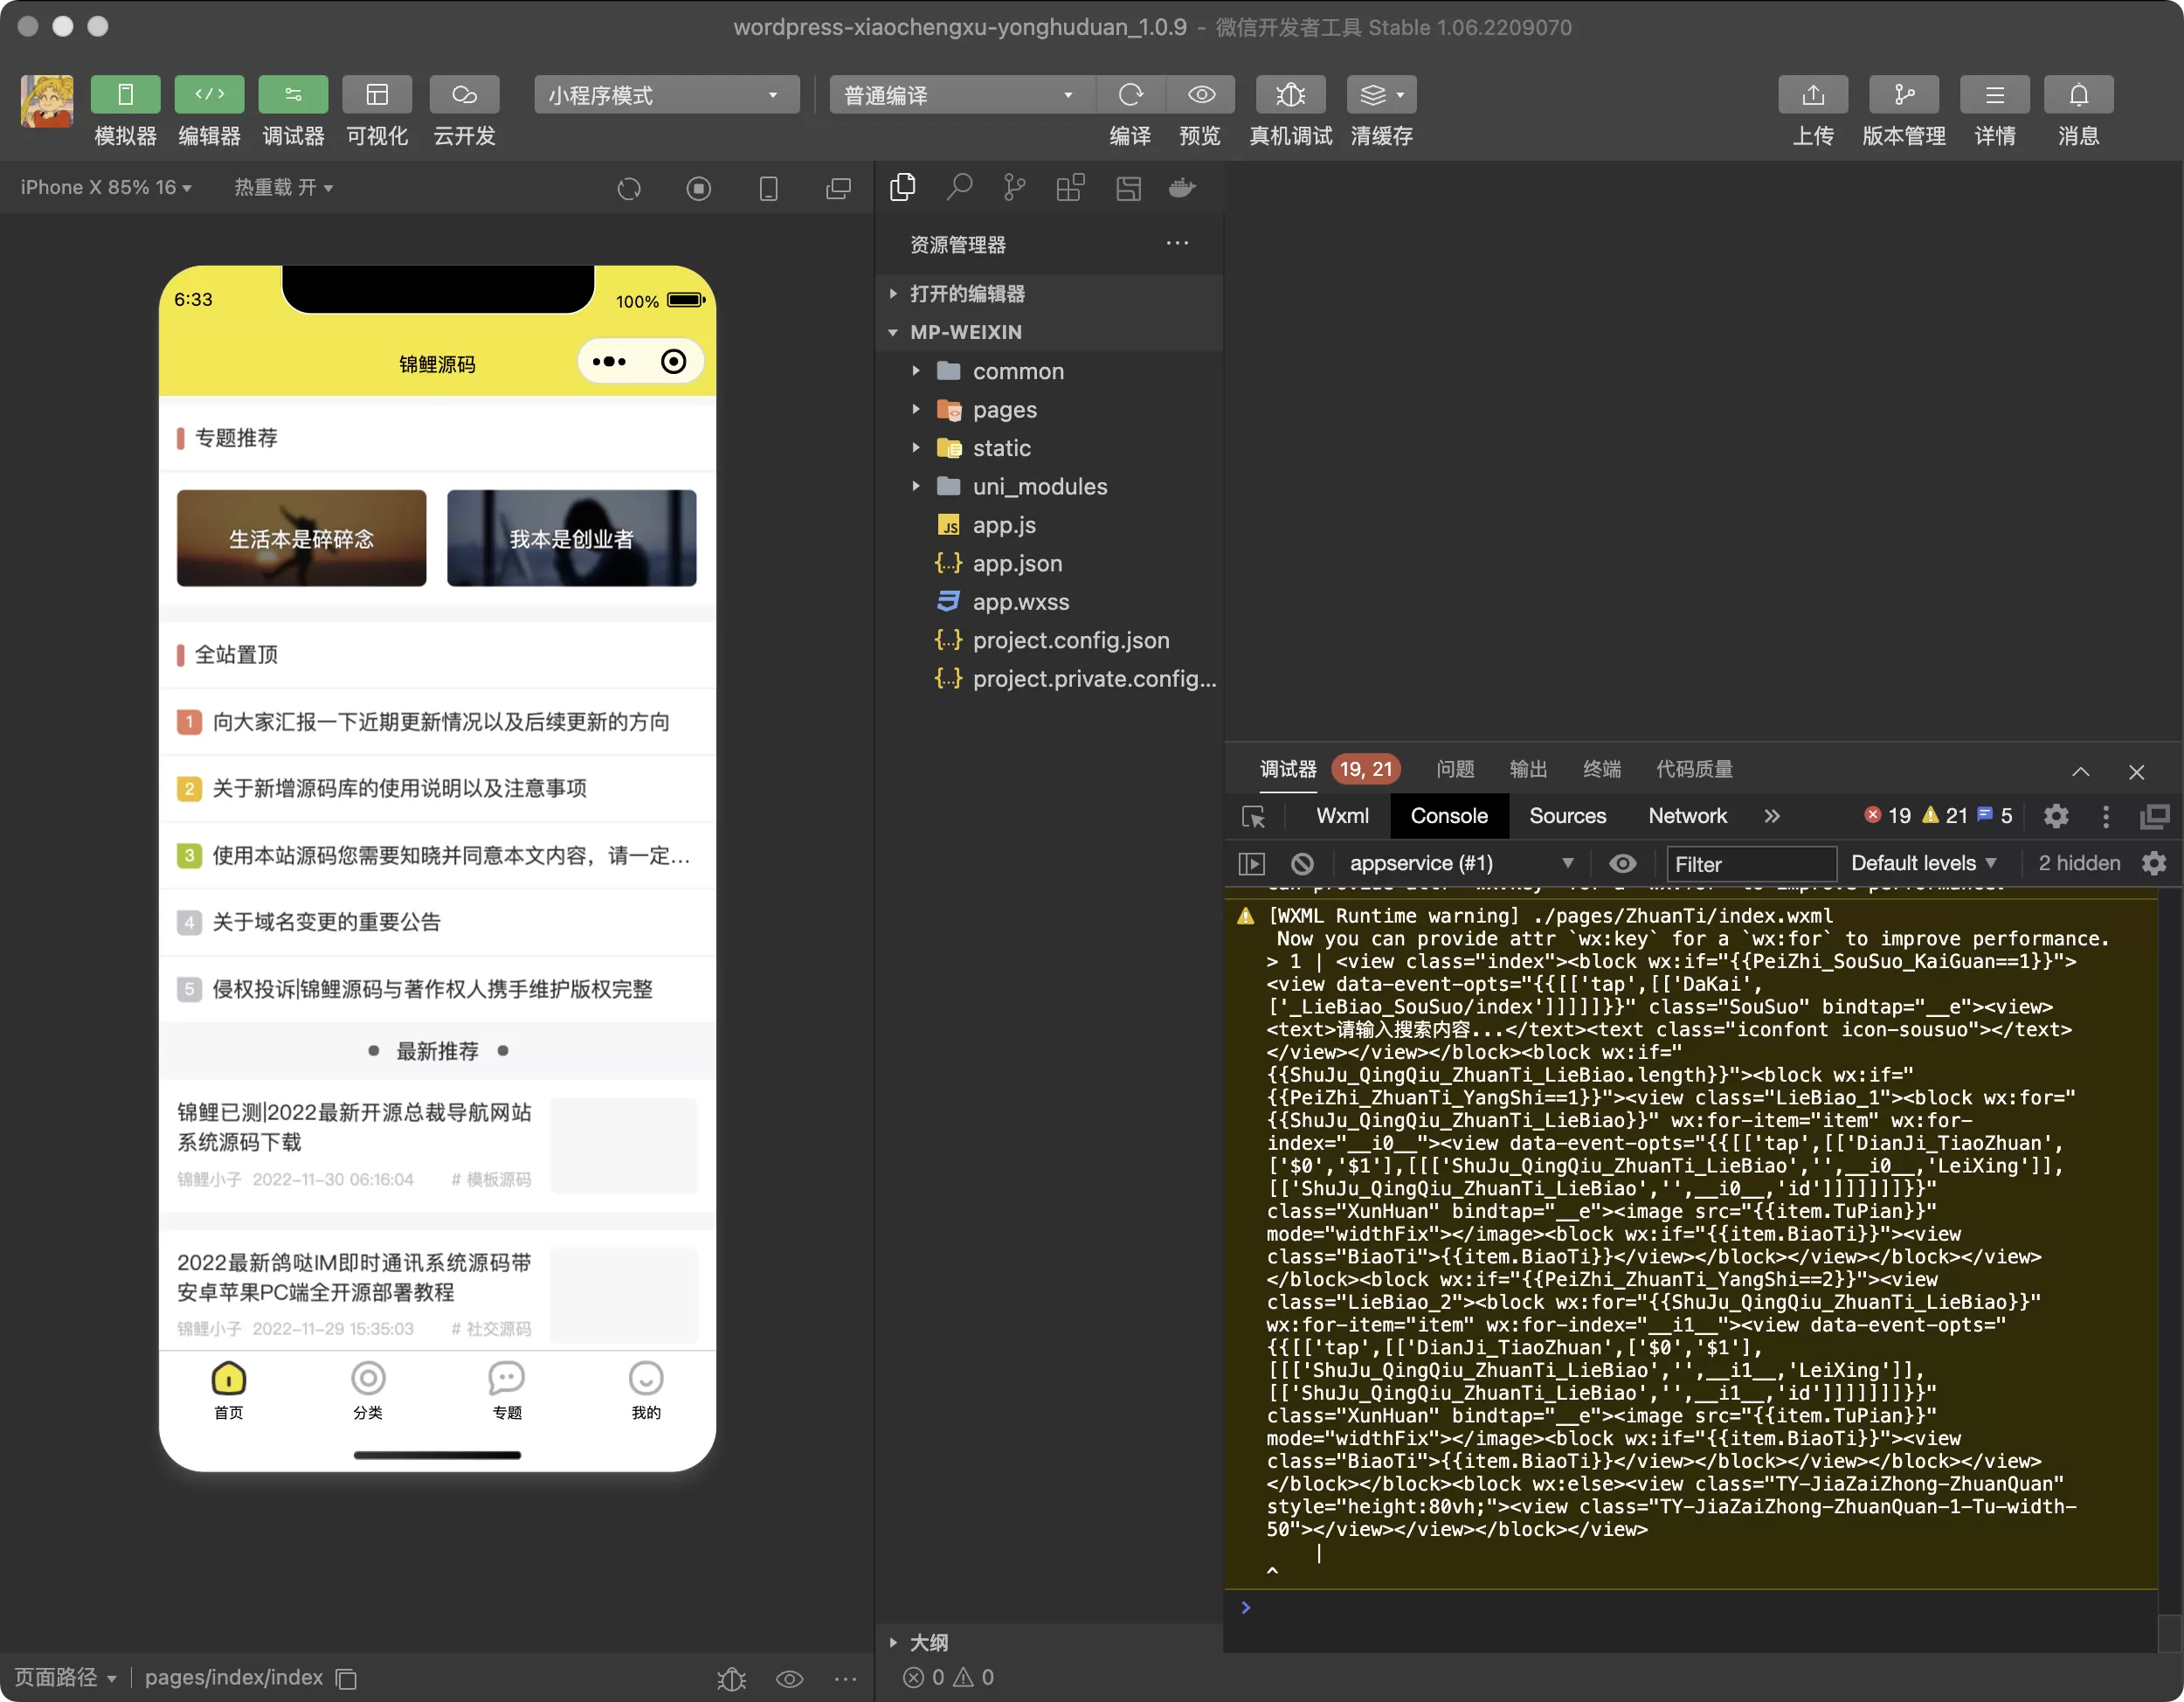Image resolution: width=2184 pixels, height=1702 pixels.
Task: Open the messages (消息) bell icon
Action: coord(2079,95)
